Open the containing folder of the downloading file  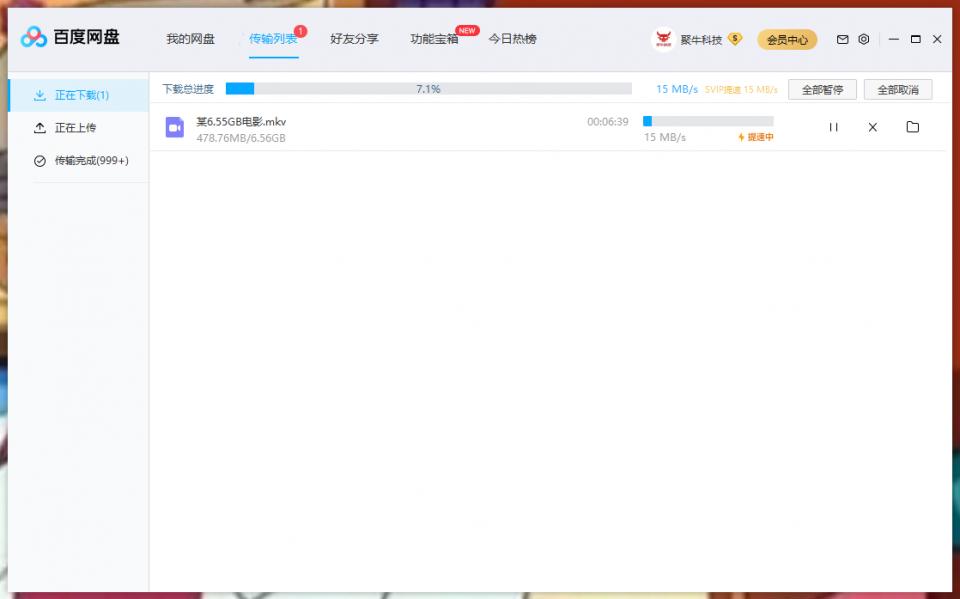912,127
